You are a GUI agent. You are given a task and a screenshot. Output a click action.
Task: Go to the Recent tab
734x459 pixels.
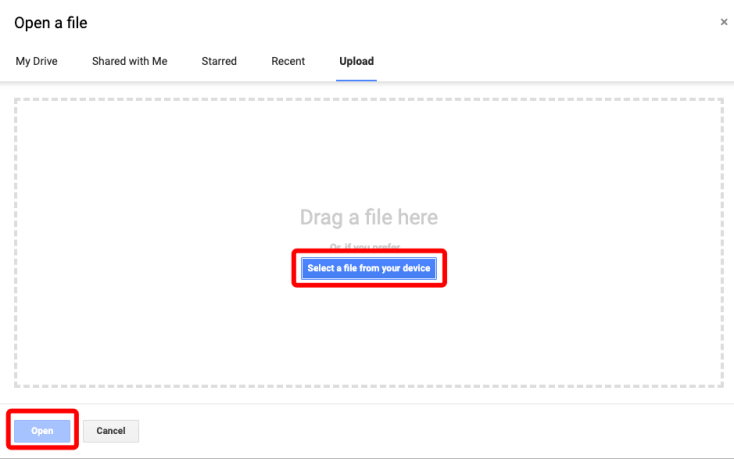[x=288, y=61]
